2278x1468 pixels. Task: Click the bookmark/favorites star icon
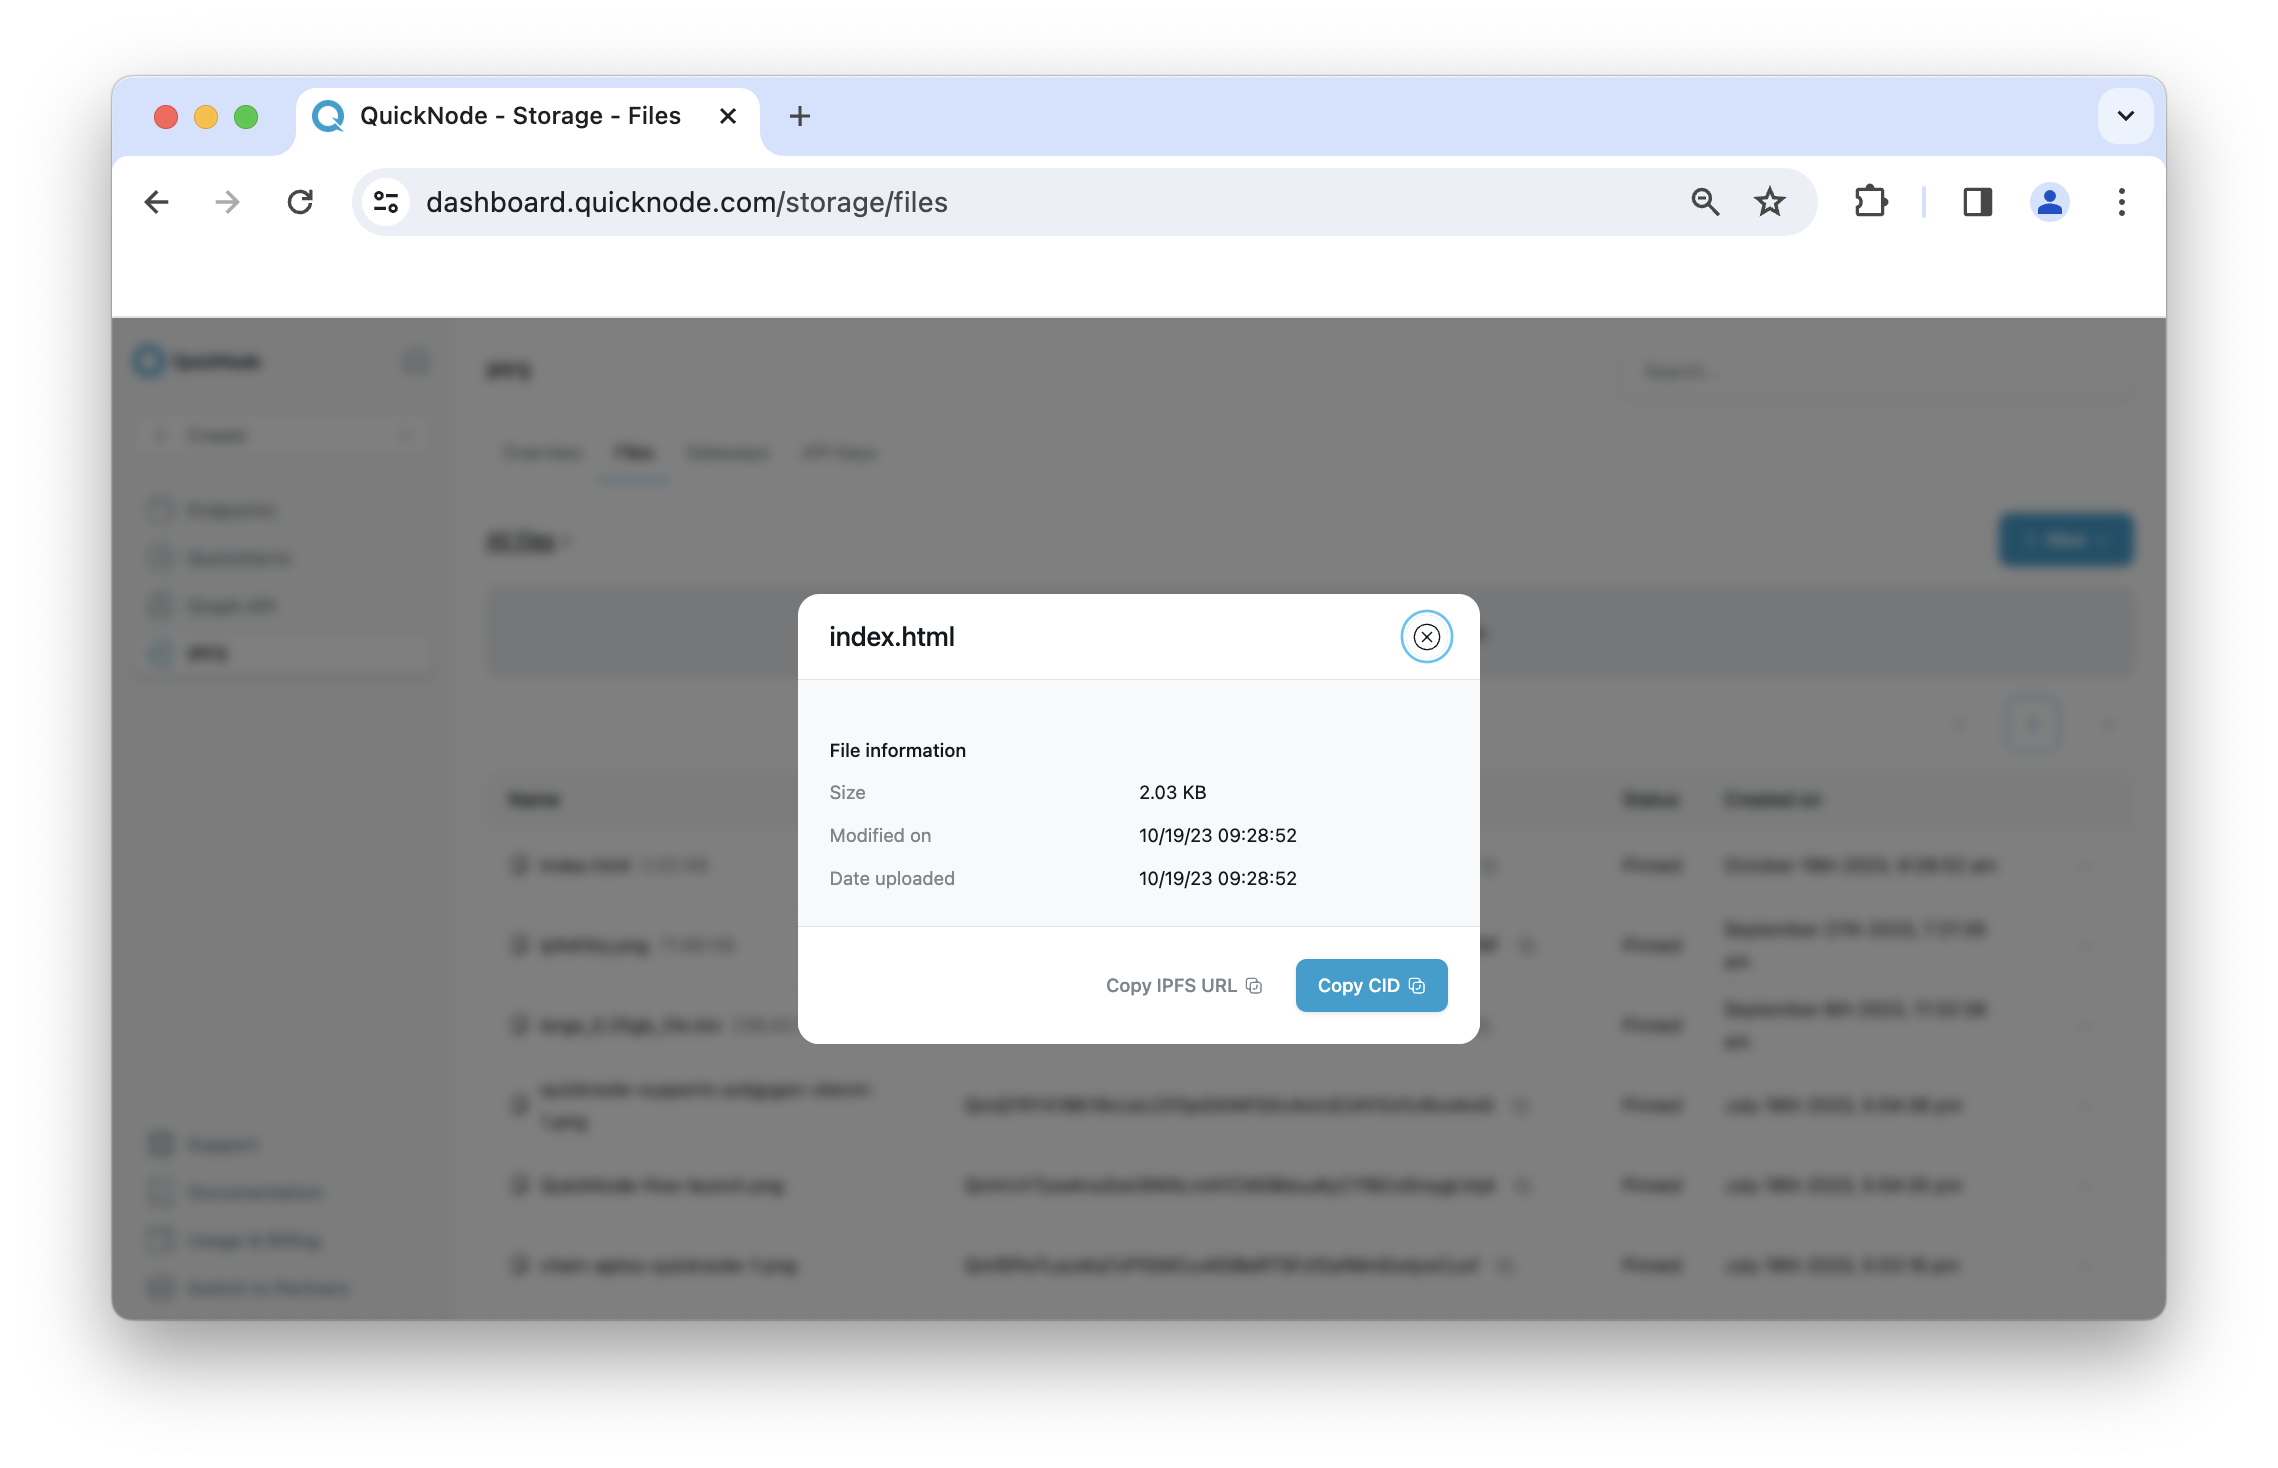[1770, 203]
